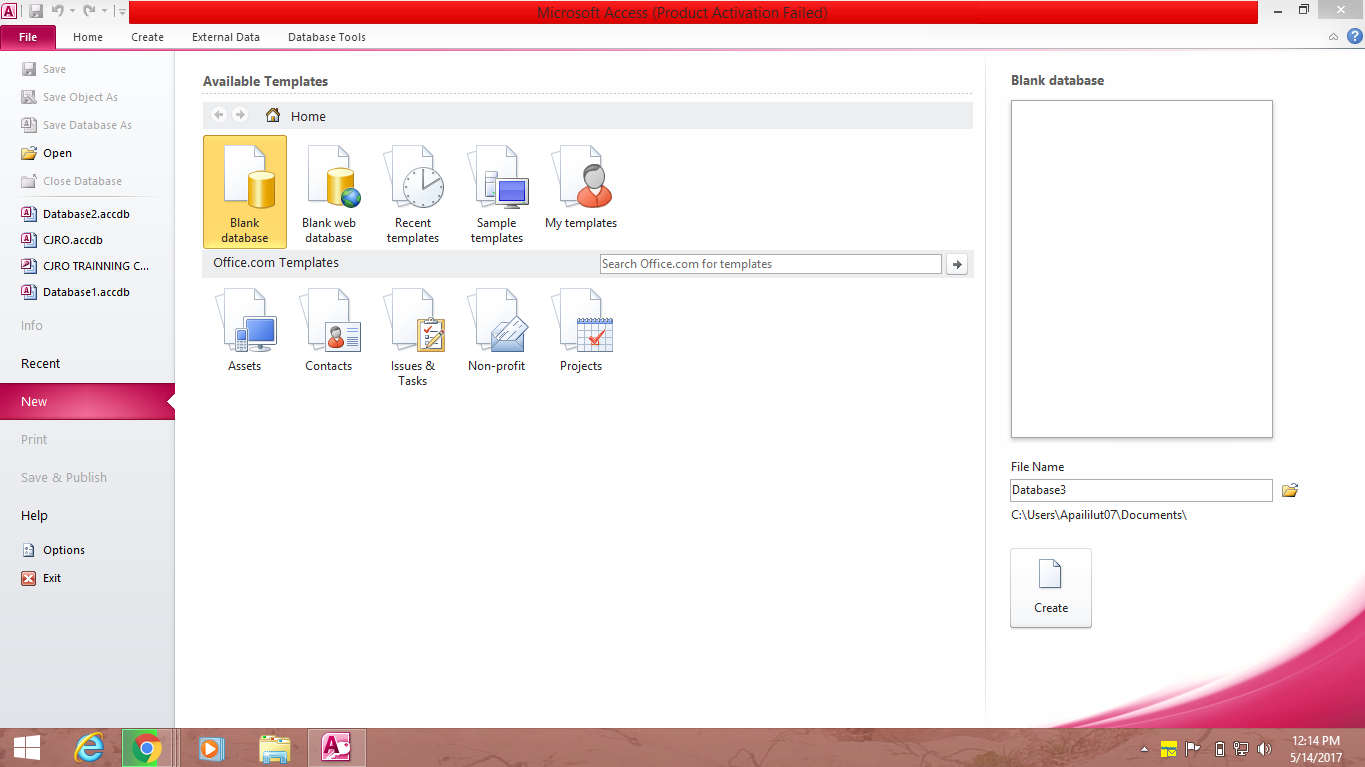The height and width of the screenshot is (767, 1365).
Task: Open recent file CJRO TRAINNING C...
Action: [x=87, y=266]
